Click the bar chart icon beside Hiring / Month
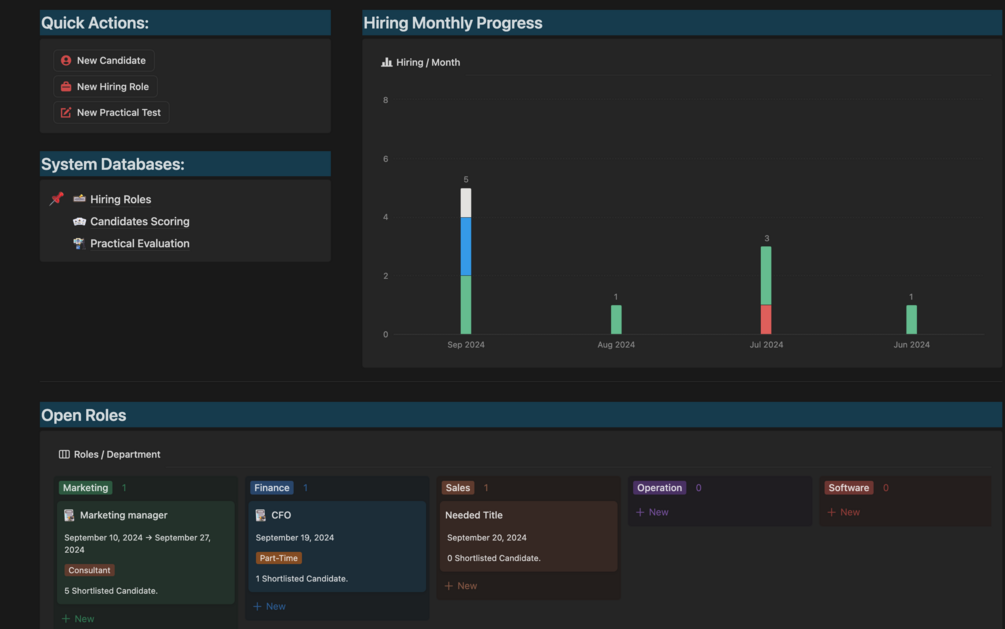Image resolution: width=1005 pixels, height=629 pixels. [x=386, y=62]
